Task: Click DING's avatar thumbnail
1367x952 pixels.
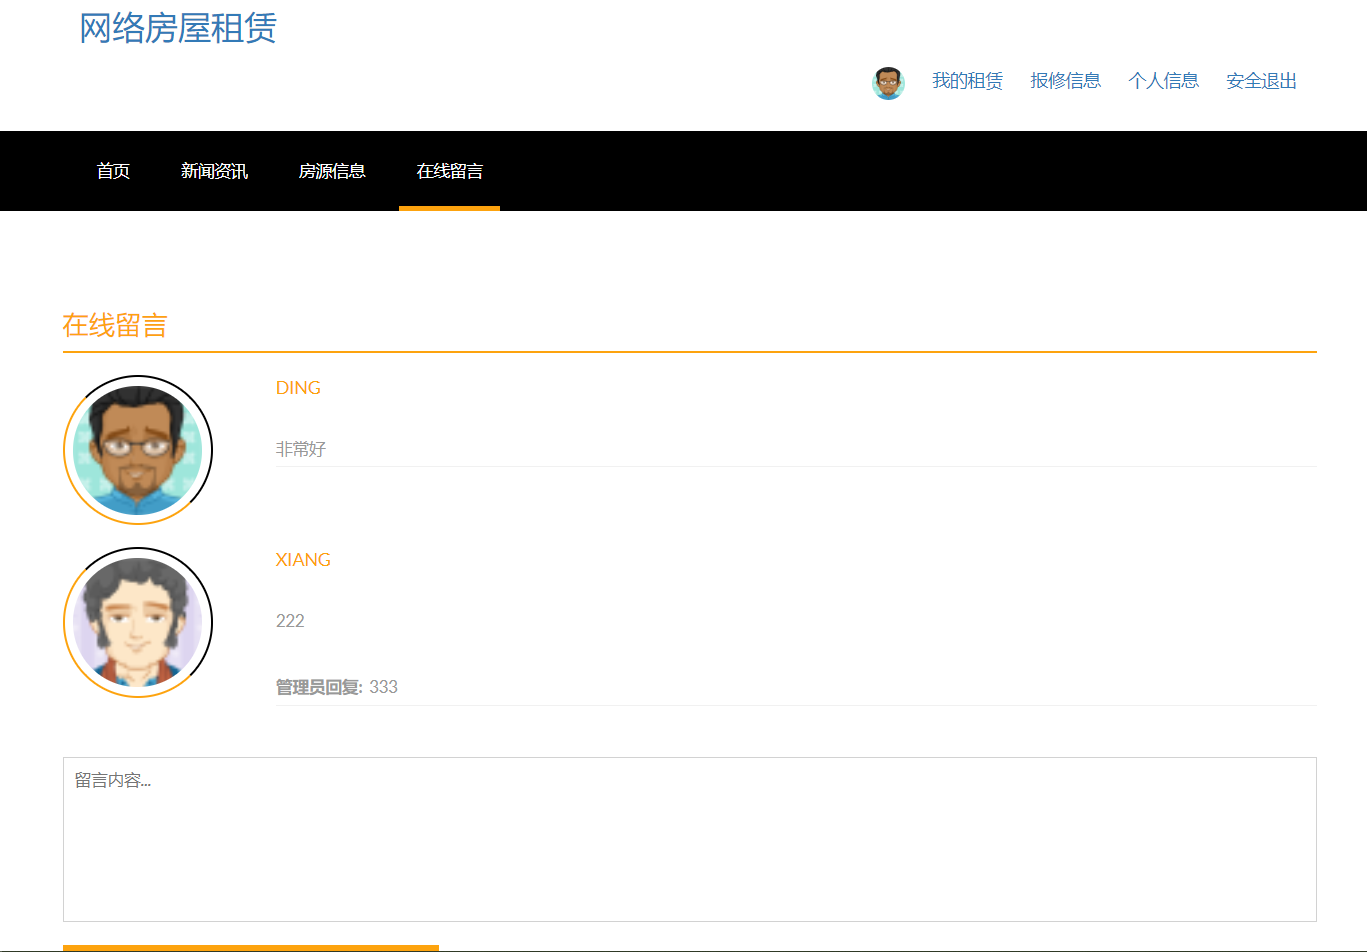Action: (x=138, y=450)
